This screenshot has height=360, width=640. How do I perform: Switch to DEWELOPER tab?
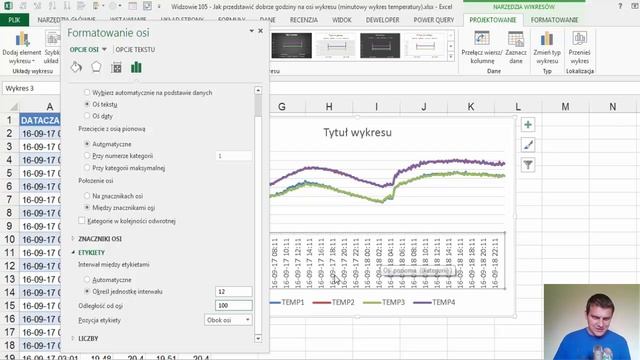[382, 20]
